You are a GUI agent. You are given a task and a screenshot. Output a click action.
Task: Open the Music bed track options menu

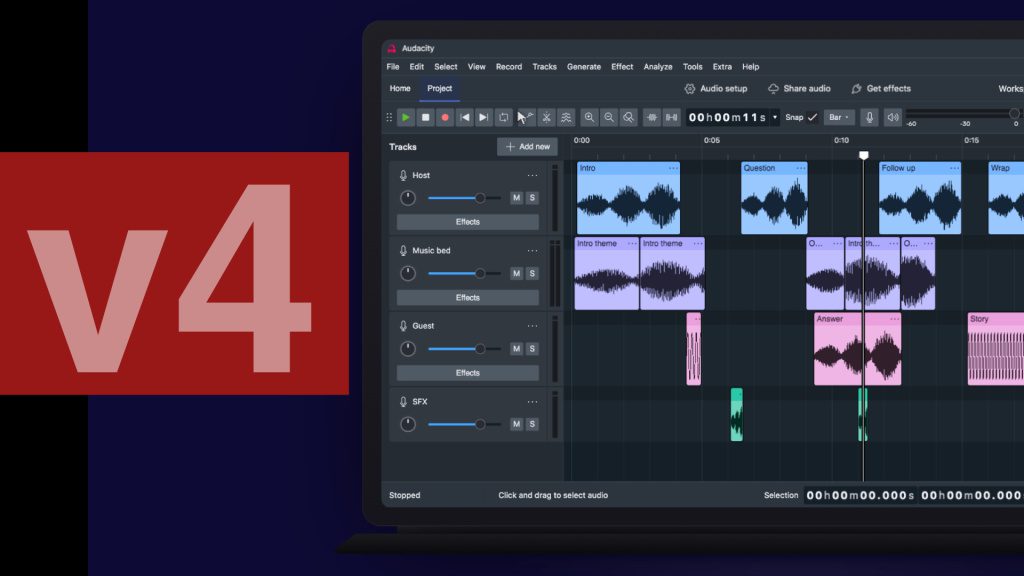(x=532, y=251)
